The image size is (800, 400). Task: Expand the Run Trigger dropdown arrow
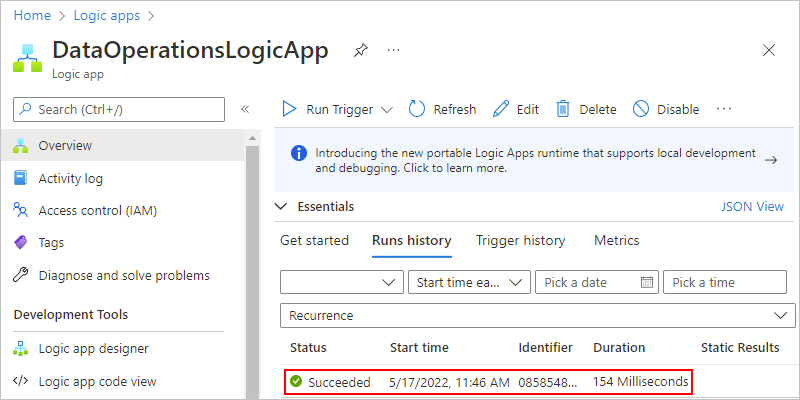(x=387, y=110)
